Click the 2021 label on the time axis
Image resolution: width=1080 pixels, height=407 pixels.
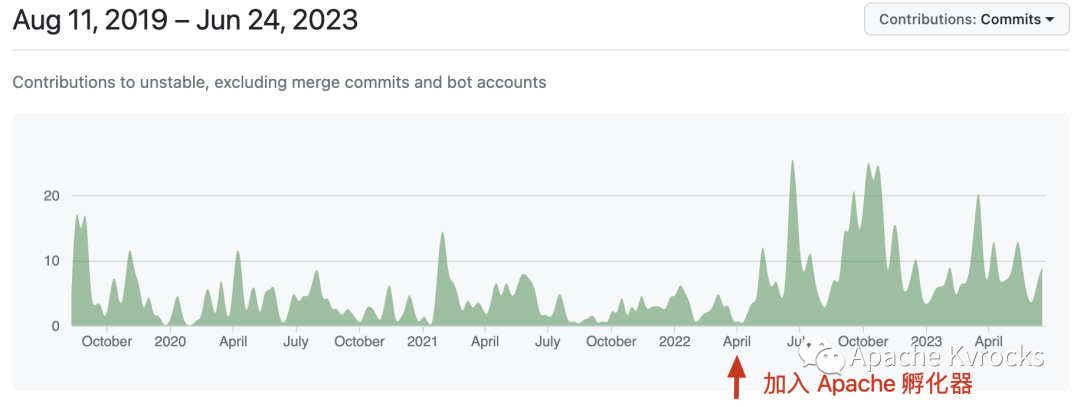tap(422, 342)
